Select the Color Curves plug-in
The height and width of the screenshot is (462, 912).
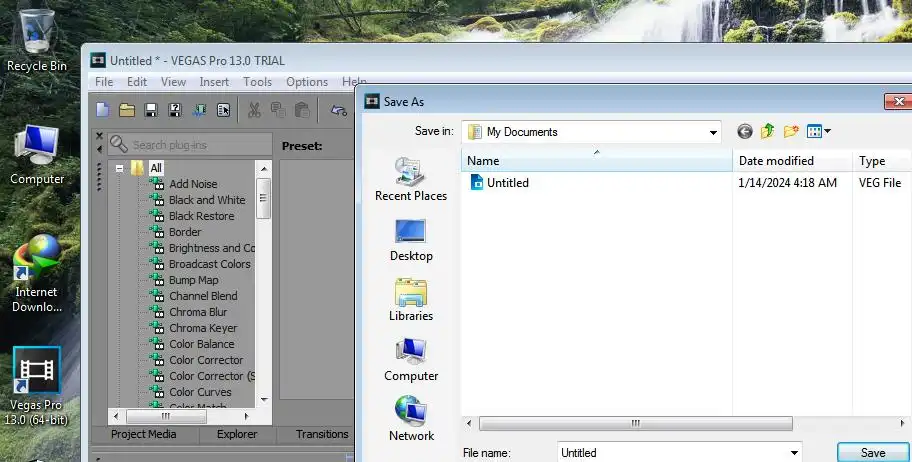click(x=200, y=392)
